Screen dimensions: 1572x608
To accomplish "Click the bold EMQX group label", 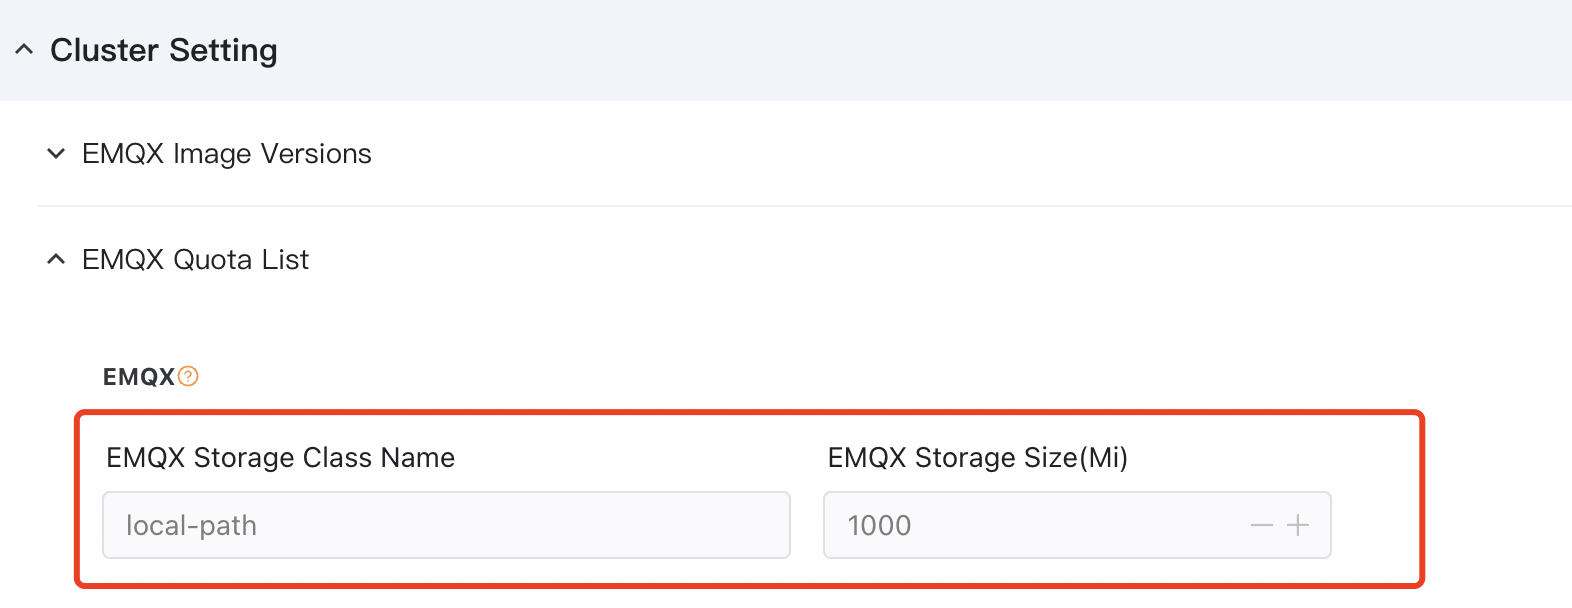I will click(x=139, y=377).
